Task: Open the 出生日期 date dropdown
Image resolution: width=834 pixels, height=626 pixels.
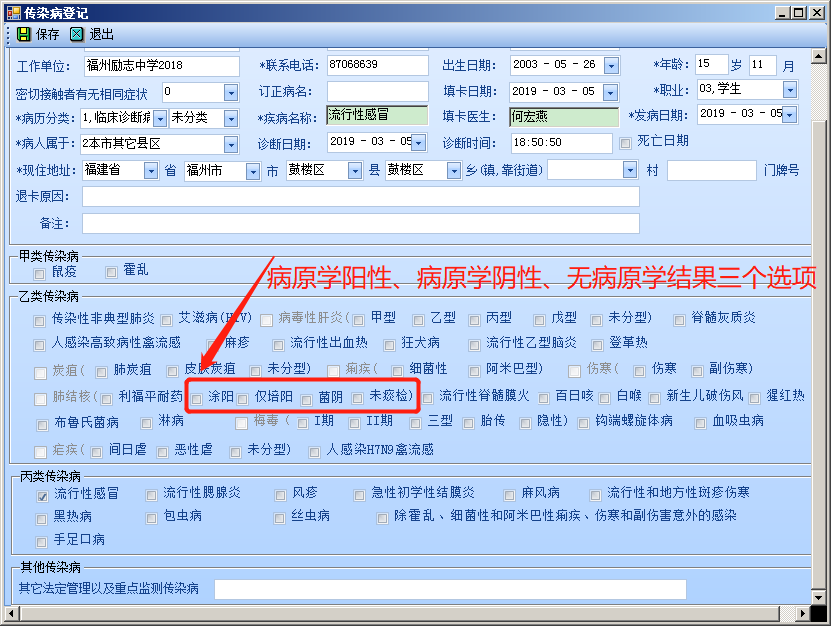Action: point(611,66)
